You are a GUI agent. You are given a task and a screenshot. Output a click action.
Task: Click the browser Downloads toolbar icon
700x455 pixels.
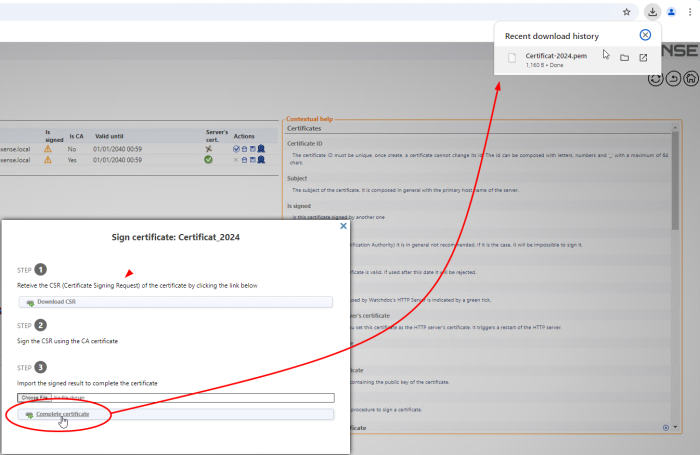pyautogui.click(x=652, y=12)
